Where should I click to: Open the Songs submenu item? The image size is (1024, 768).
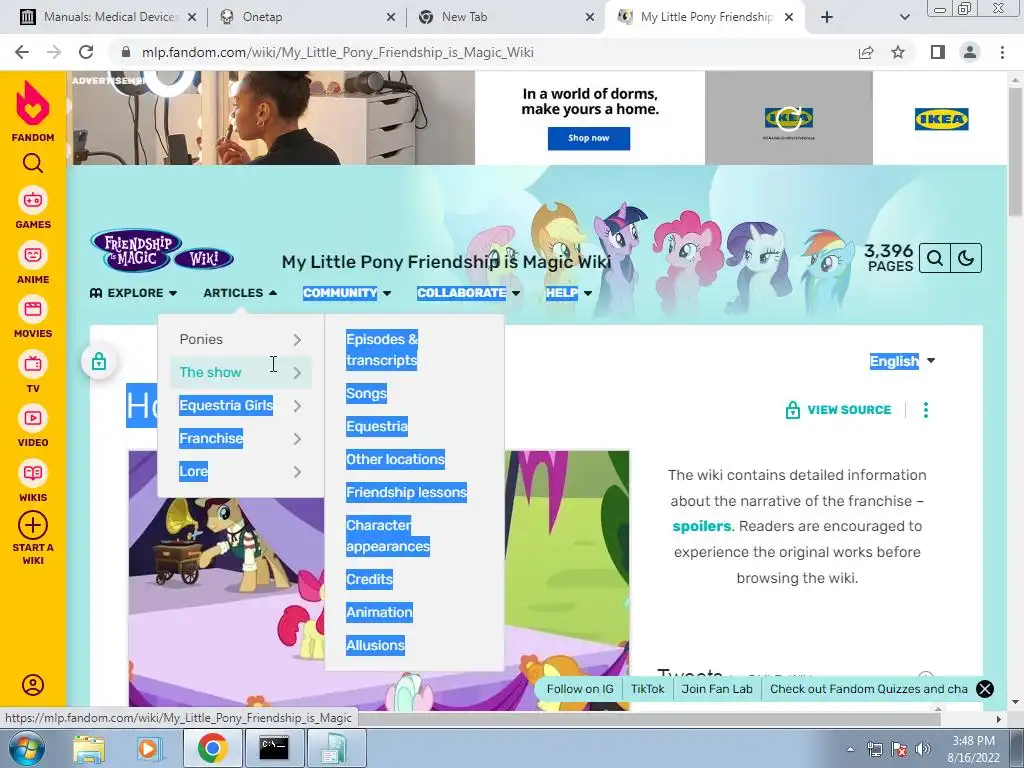tap(366, 393)
